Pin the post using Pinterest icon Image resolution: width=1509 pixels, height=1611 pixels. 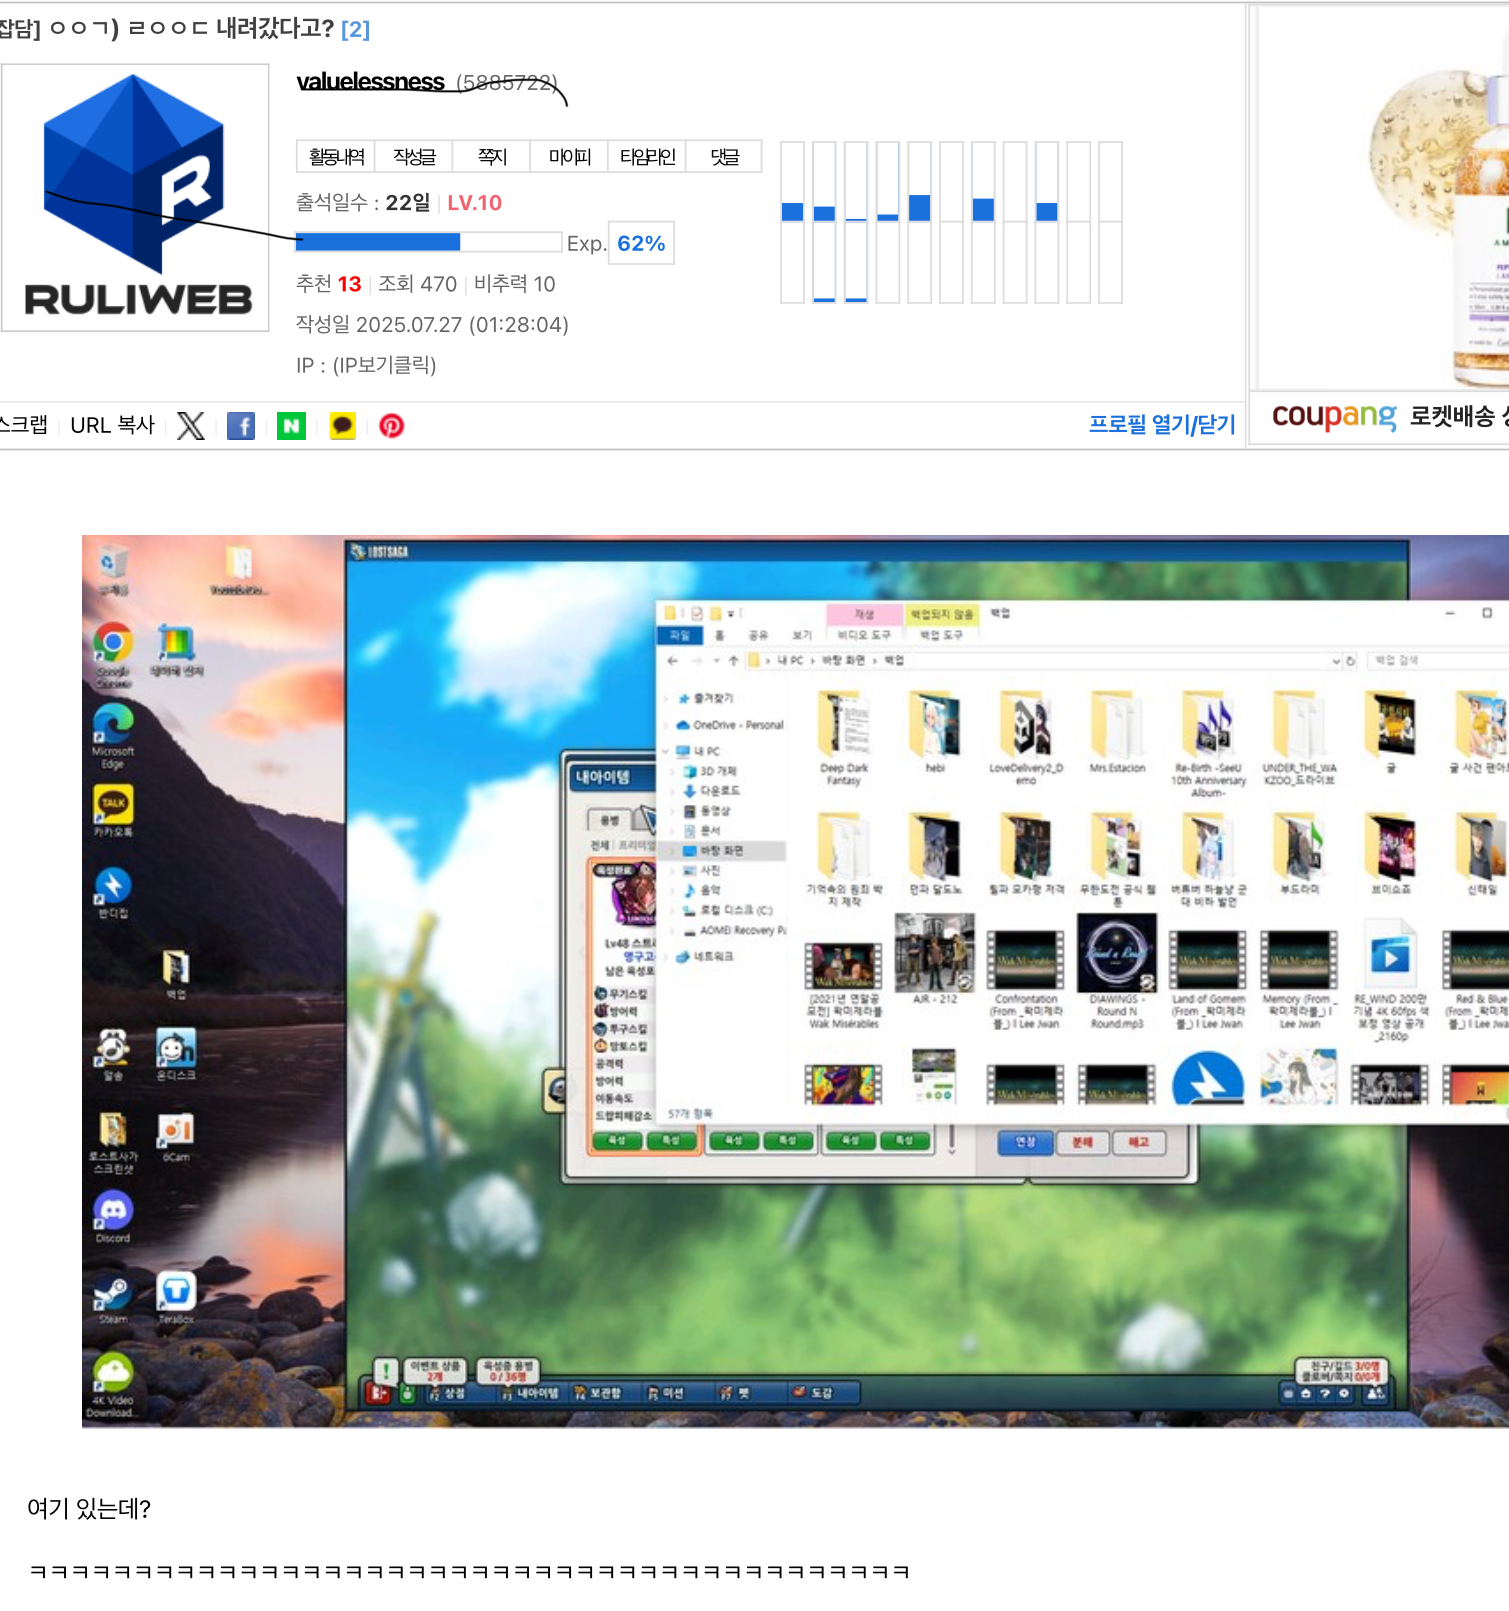click(x=392, y=426)
